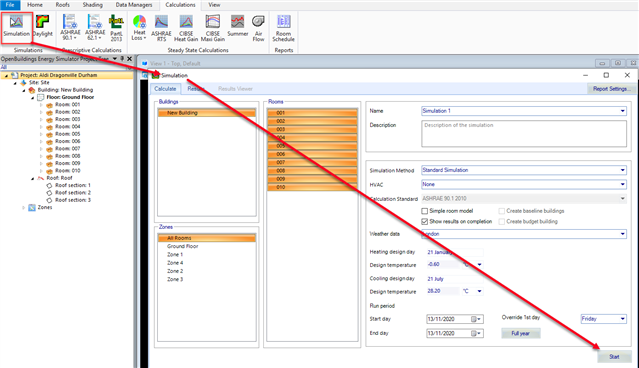Image resolution: width=639 pixels, height=368 pixels.
Task: Click the Zones icon in project tree
Action: tap(32, 207)
